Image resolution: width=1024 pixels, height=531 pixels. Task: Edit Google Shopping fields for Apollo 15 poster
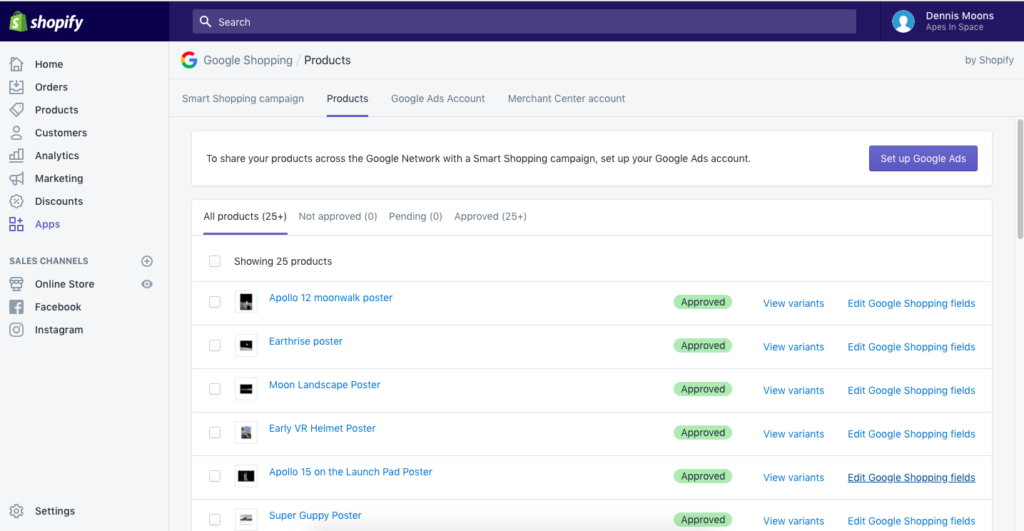pyautogui.click(x=911, y=477)
